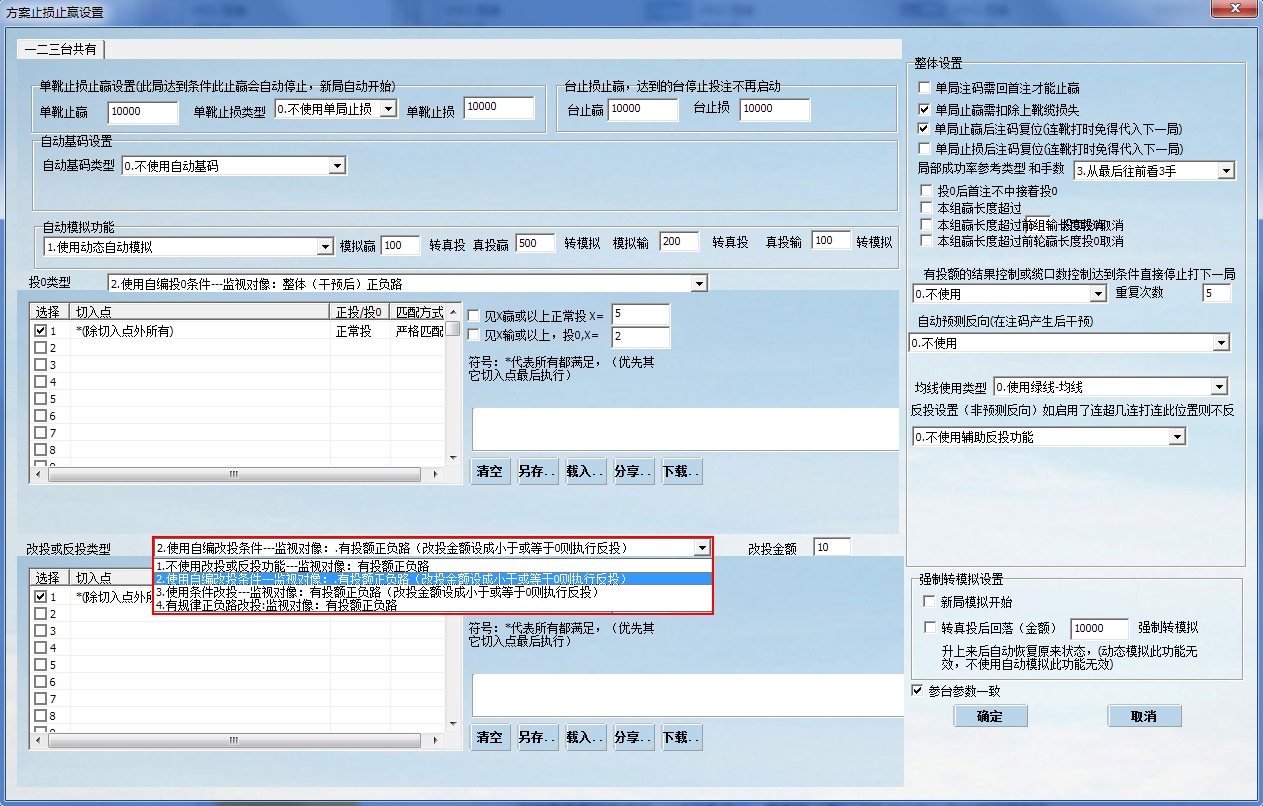Click the 取消 button
The width and height of the screenshot is (1263, 806).
point(1143,715)
